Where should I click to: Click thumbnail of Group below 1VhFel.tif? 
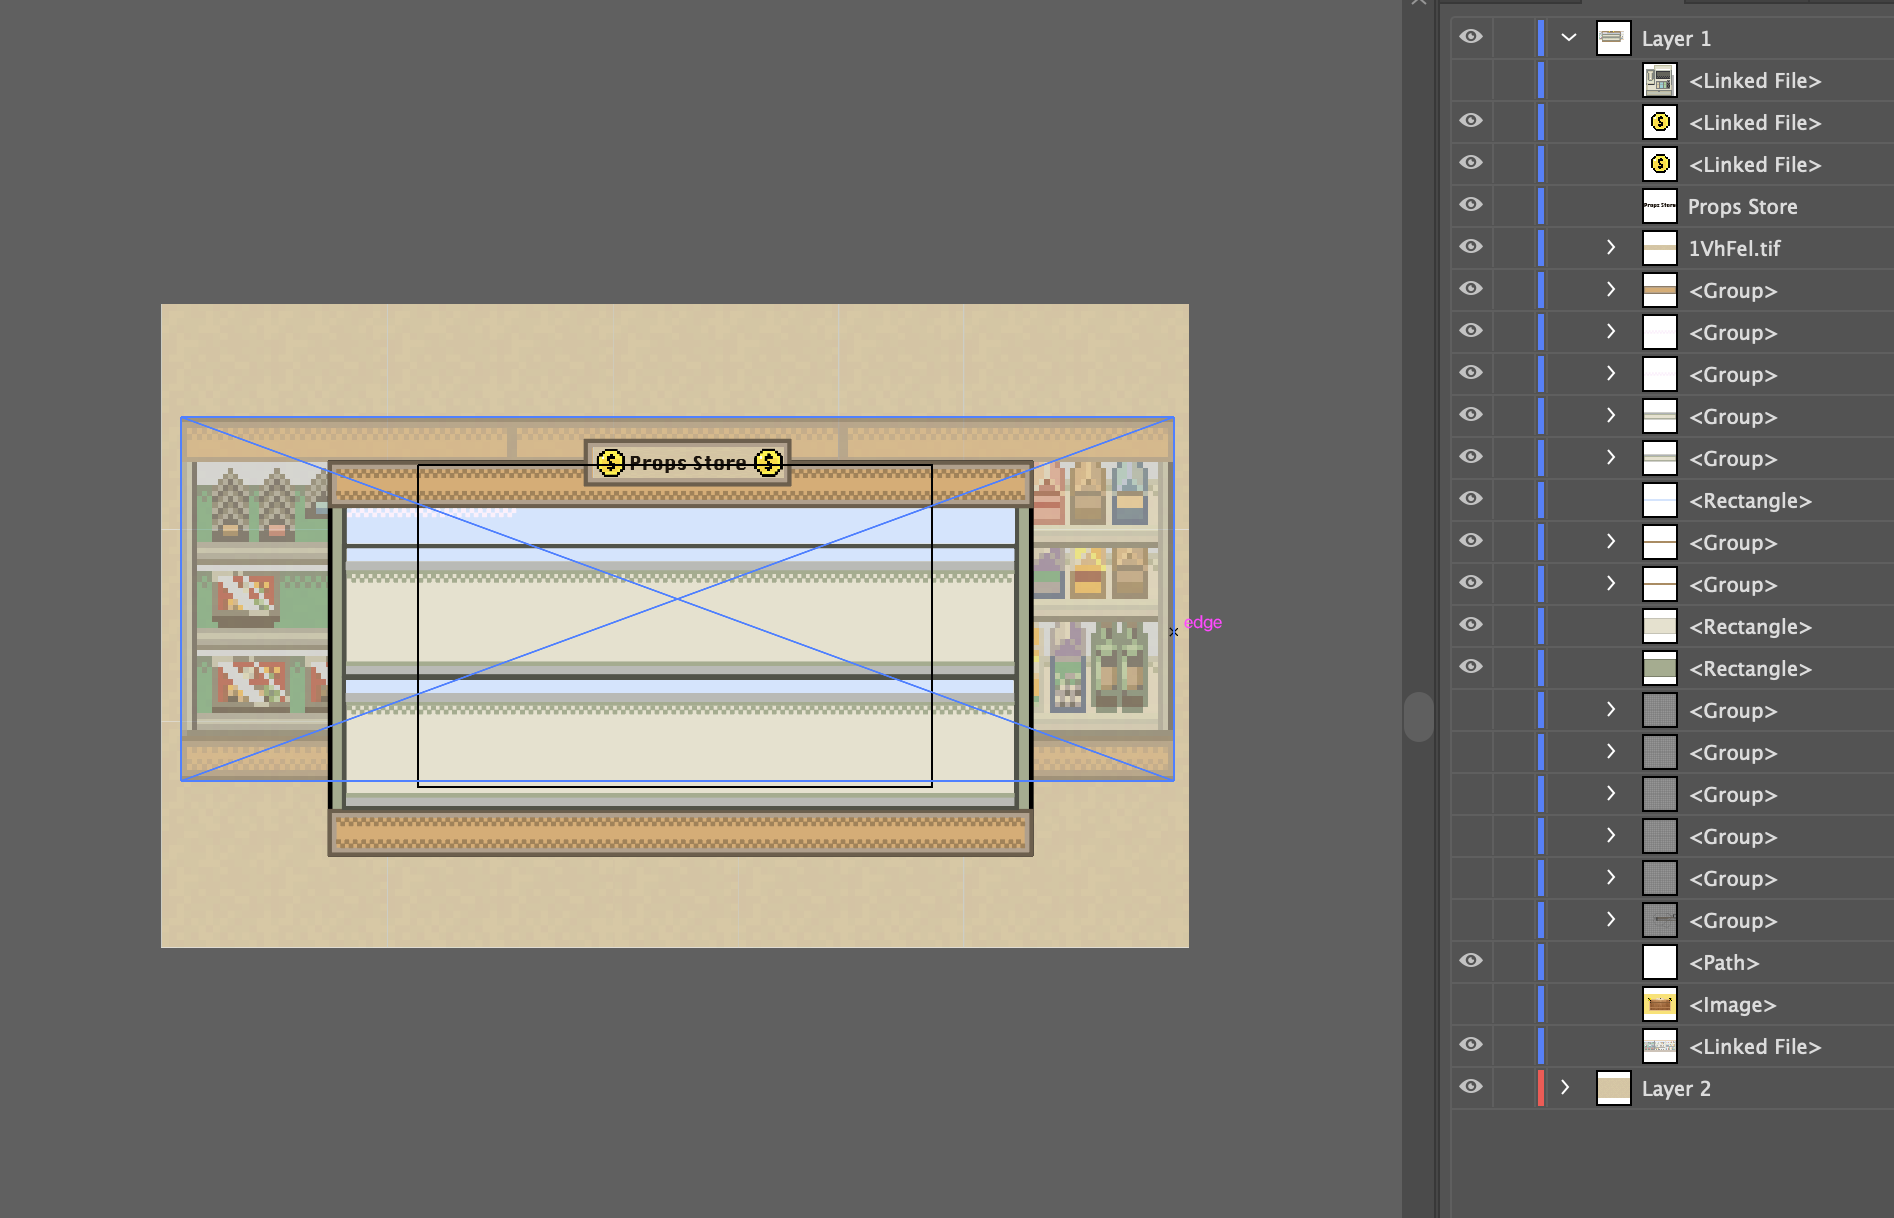click(x=1659, y=290)
